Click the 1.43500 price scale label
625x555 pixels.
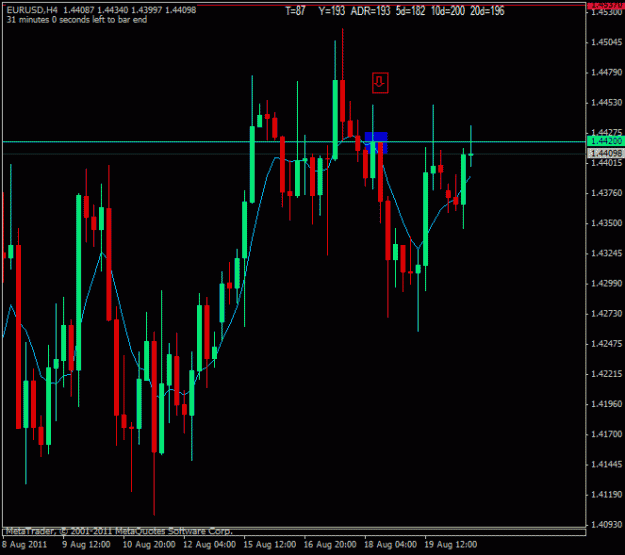pos(606,223)
